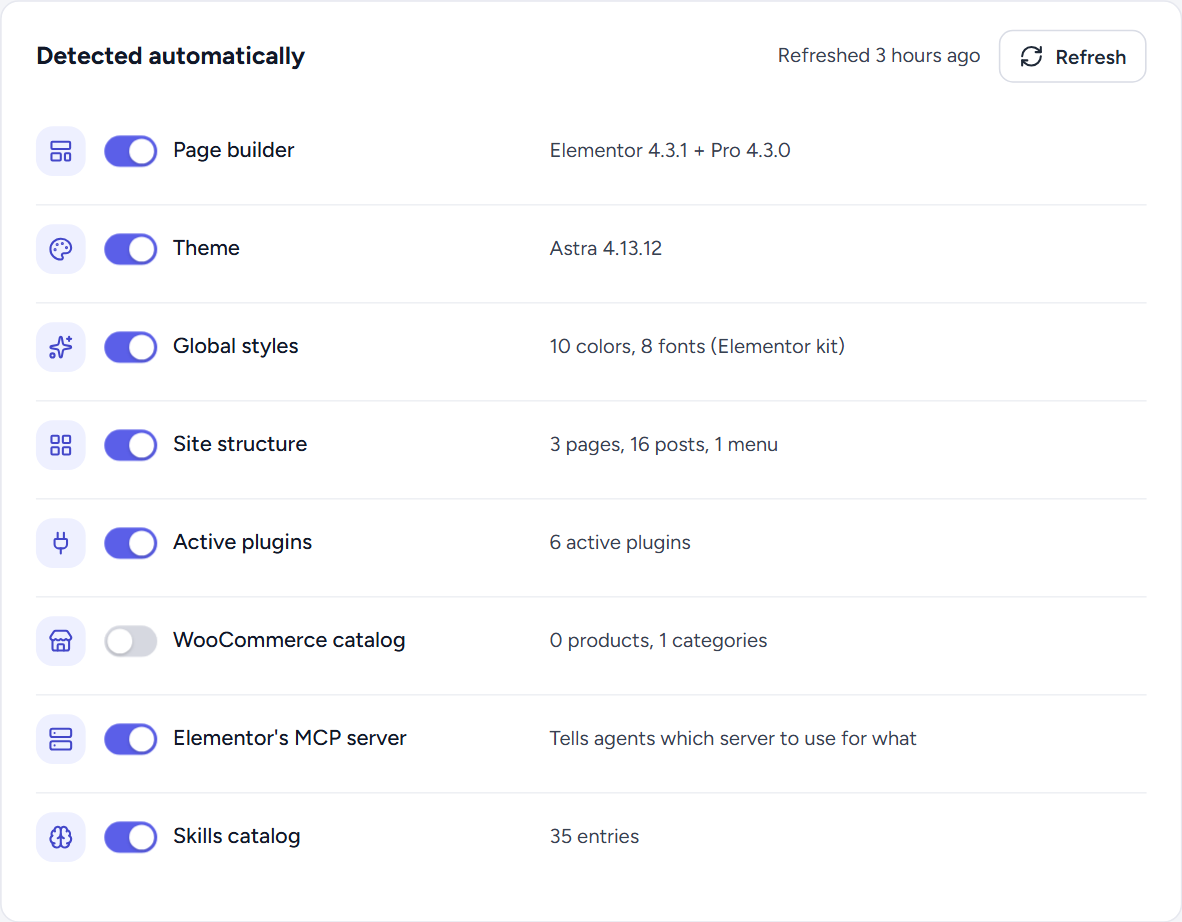Select the 'Site structure' label
The width and height of the screenshot is (1182, 922).
pyautogui.click(x=240, y=444)
